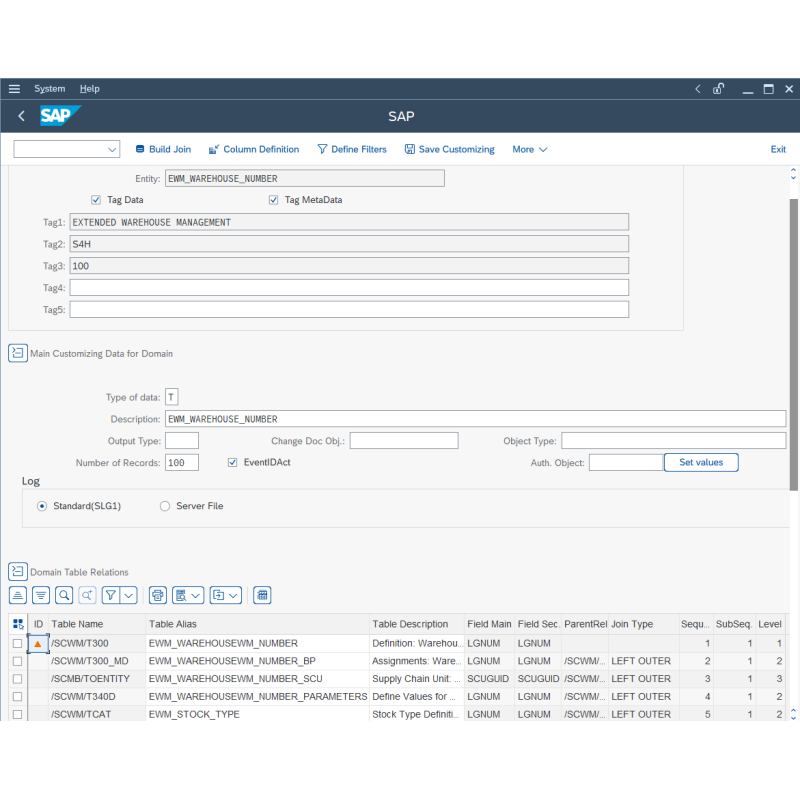800x800 pixels.
Task: Click the Tag5 input field
Action: 349,310
